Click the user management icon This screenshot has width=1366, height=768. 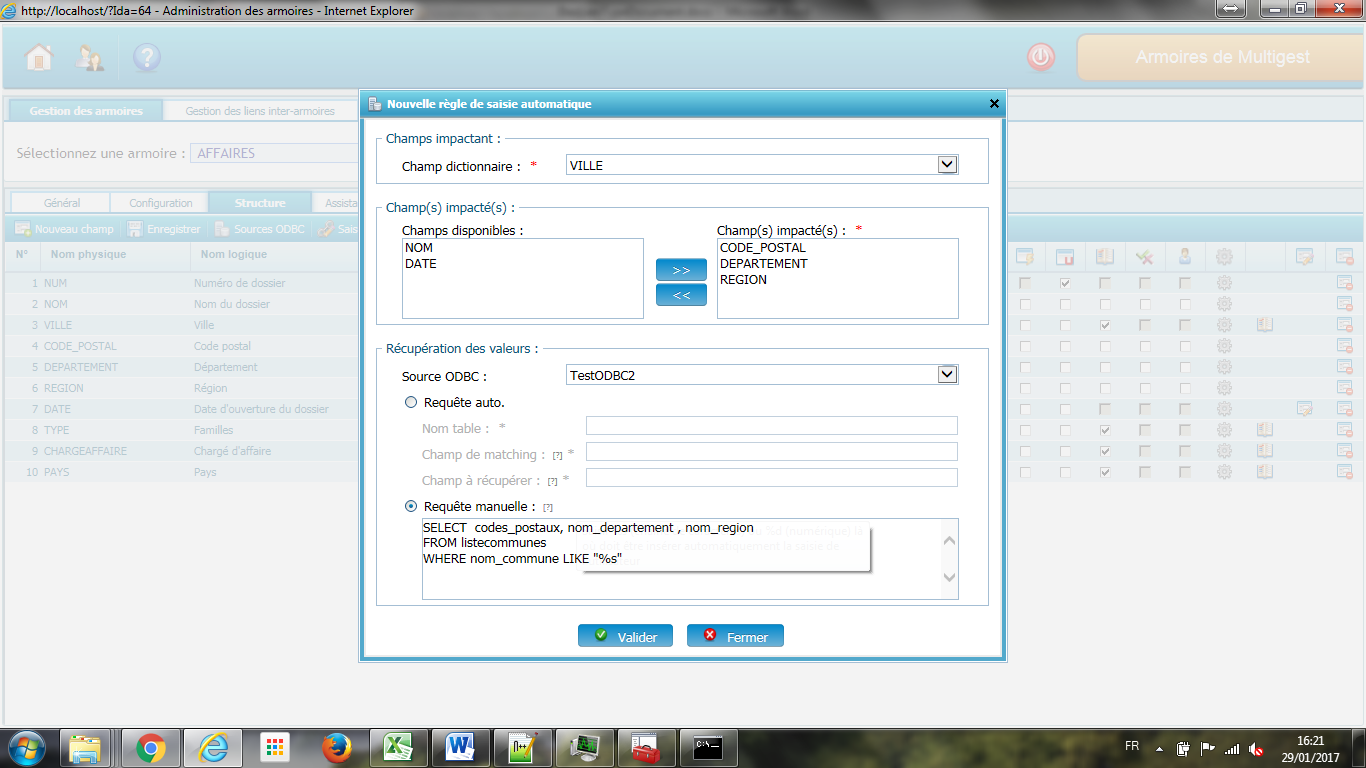91,58
